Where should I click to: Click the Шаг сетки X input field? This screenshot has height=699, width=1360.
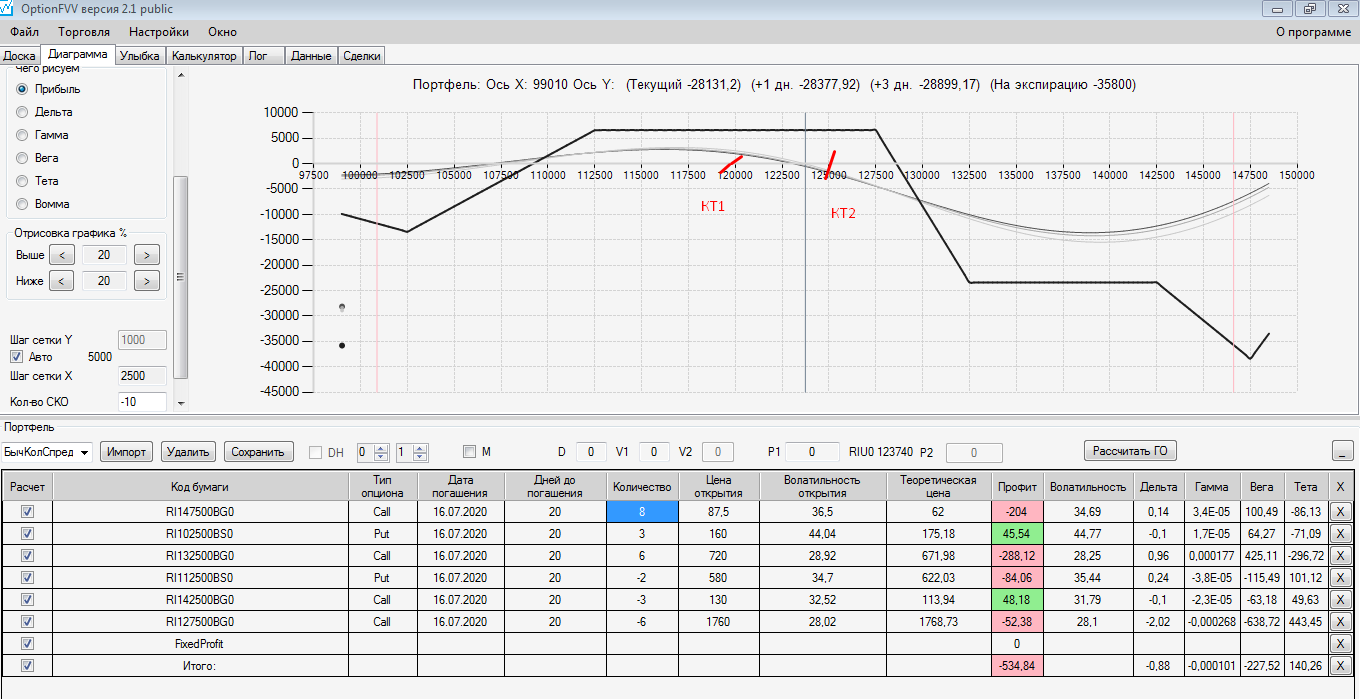[x=142, y=376]
